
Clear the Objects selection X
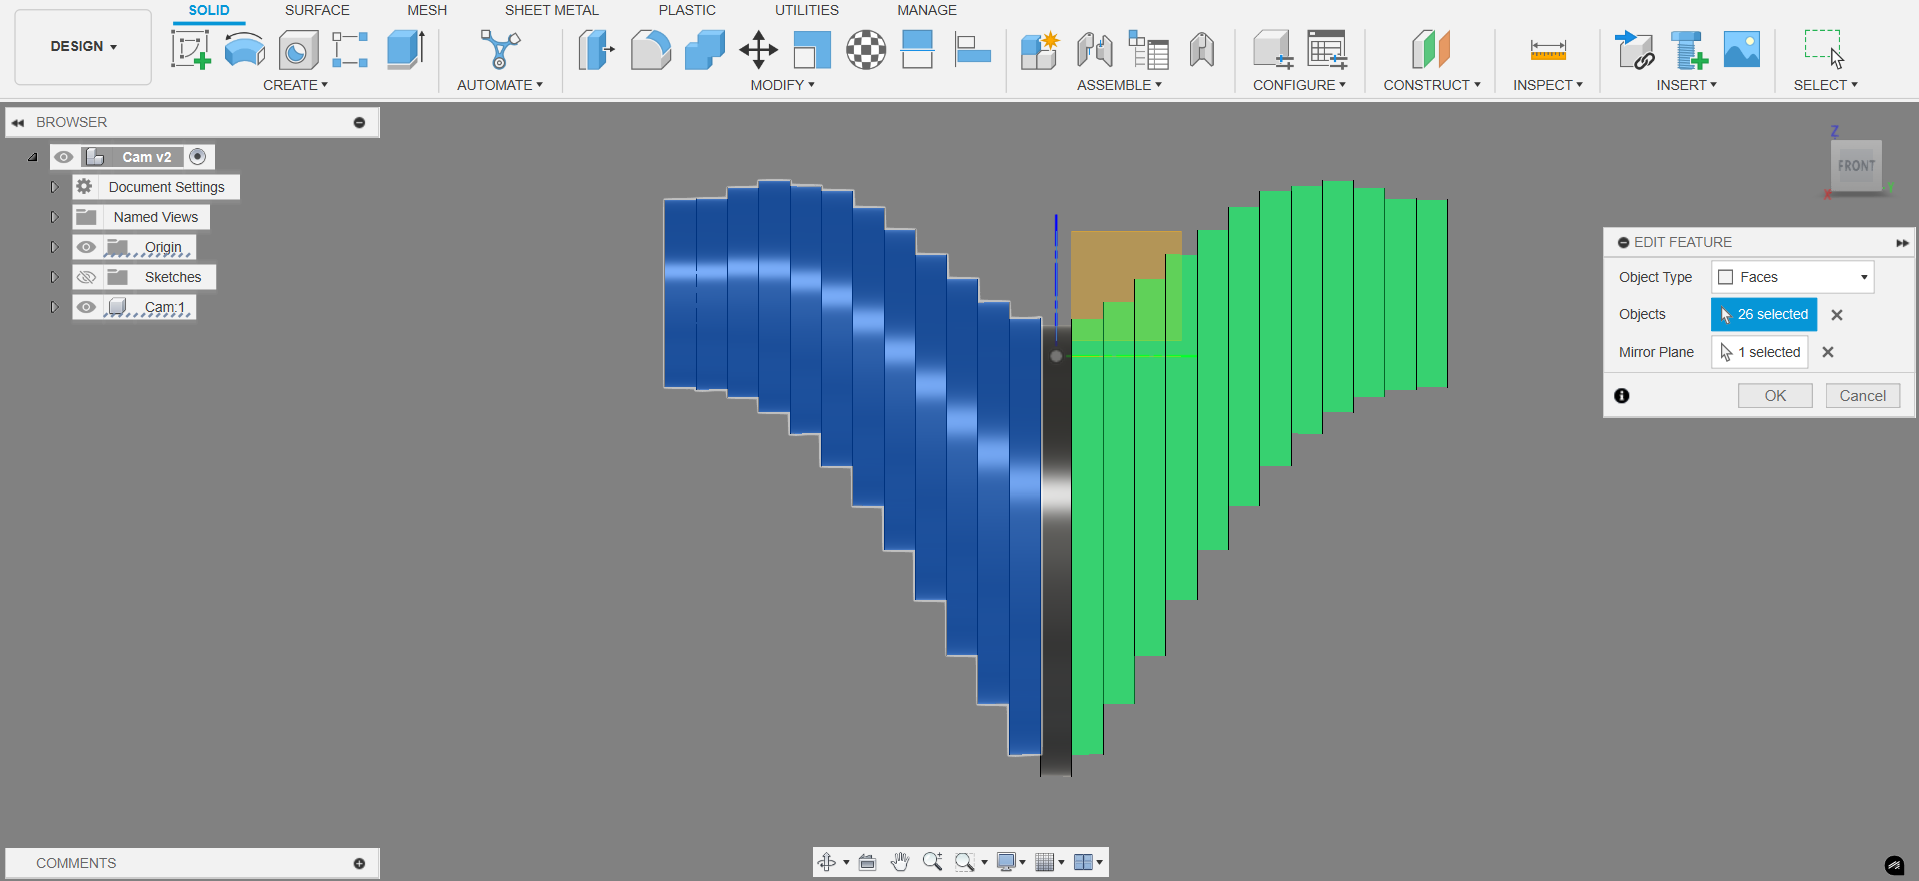[1836, 315]
